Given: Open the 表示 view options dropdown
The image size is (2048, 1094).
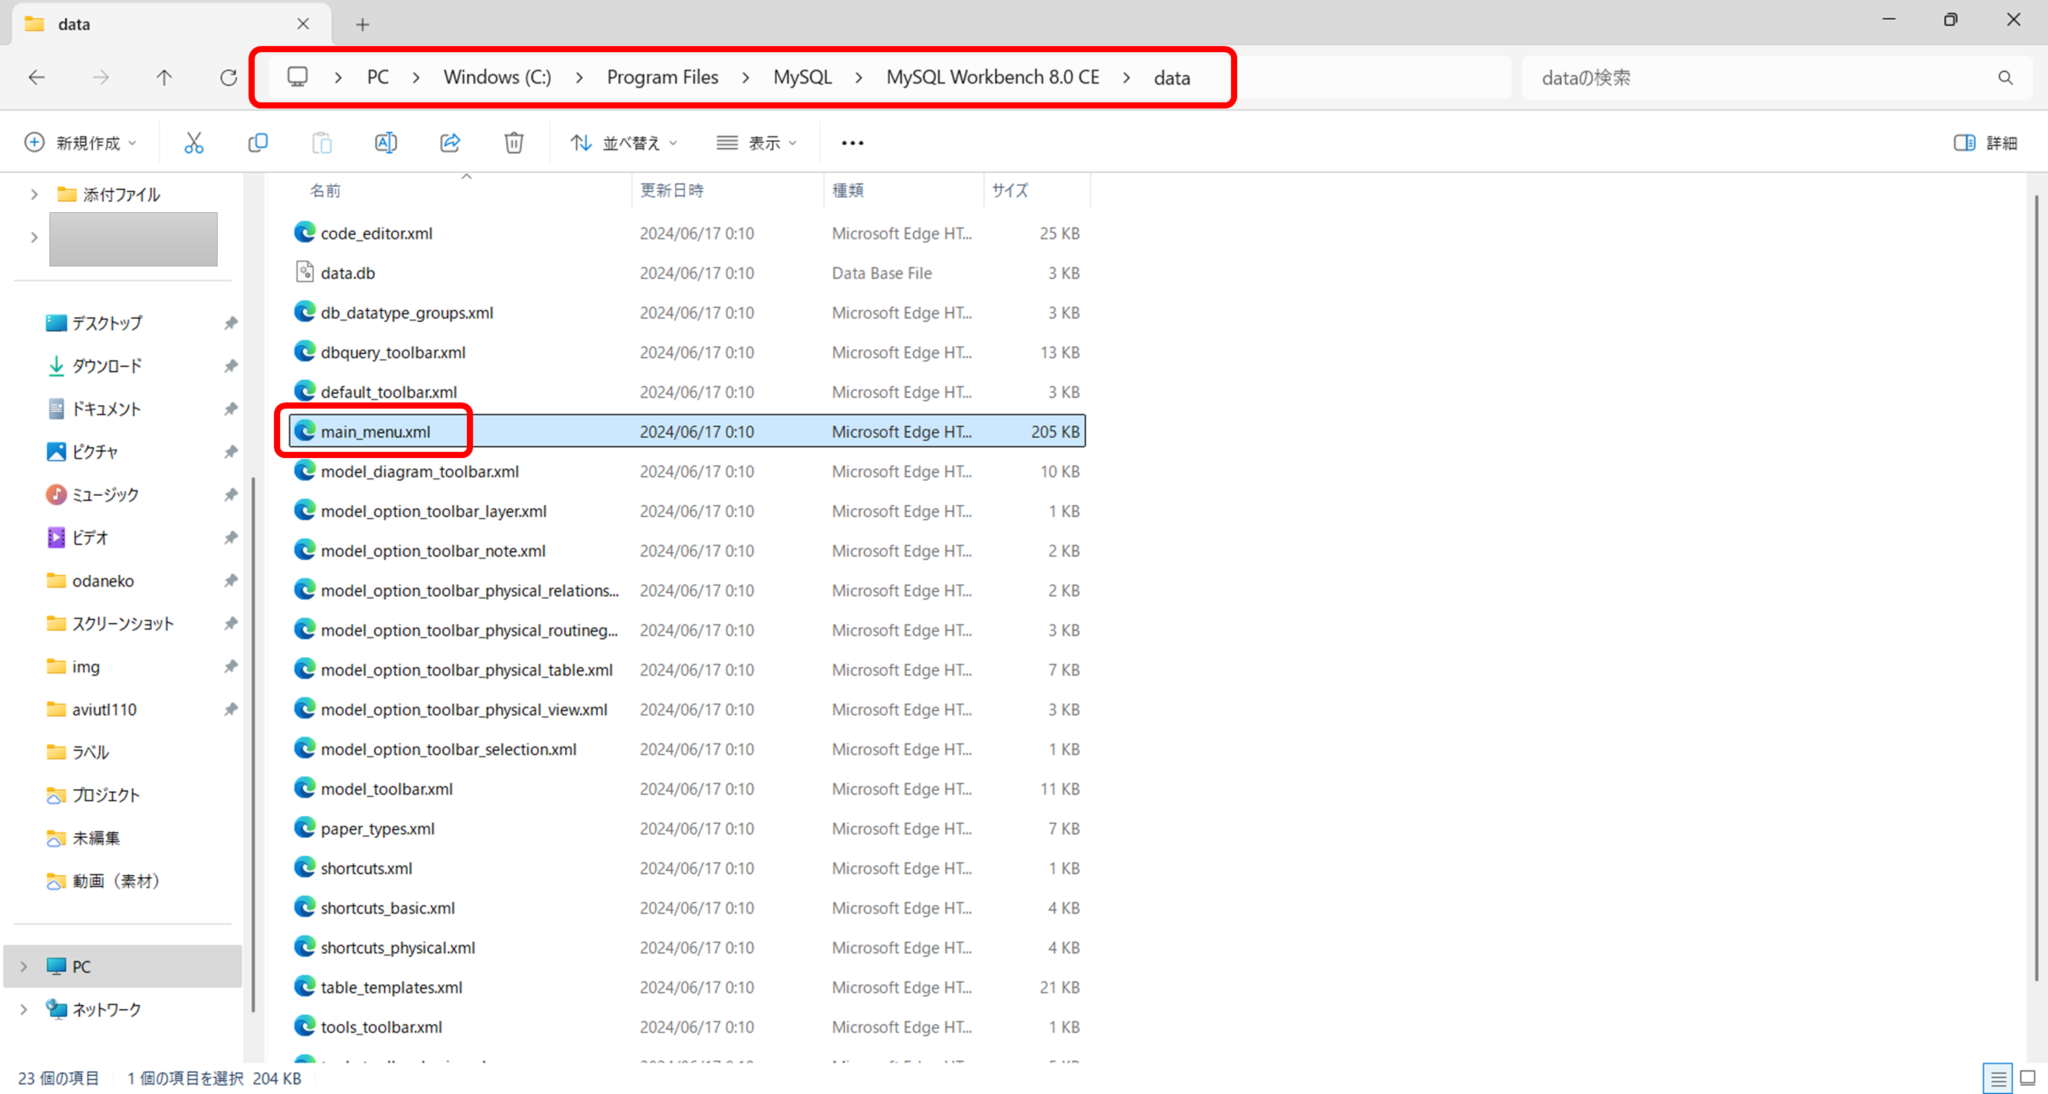Looking at the screenshot, I should click(x=757, y=142).
